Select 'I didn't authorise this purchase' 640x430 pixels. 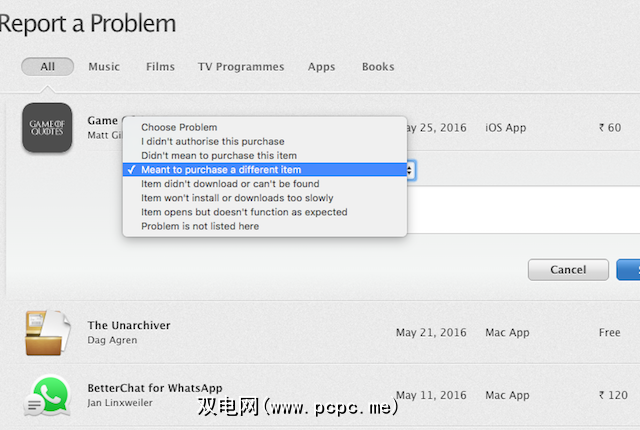[x=264, y=142]
